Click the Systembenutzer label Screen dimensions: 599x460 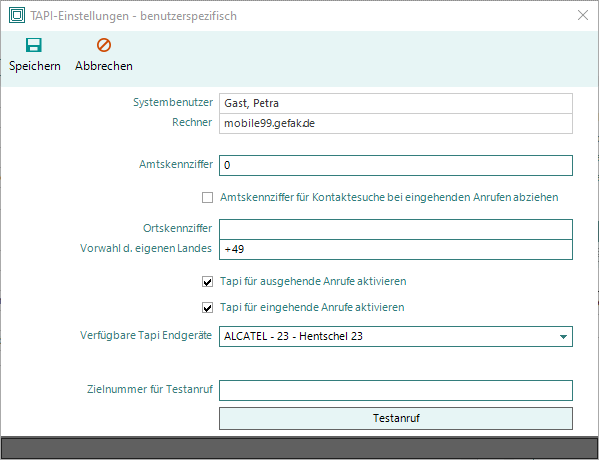coord(173,102)
